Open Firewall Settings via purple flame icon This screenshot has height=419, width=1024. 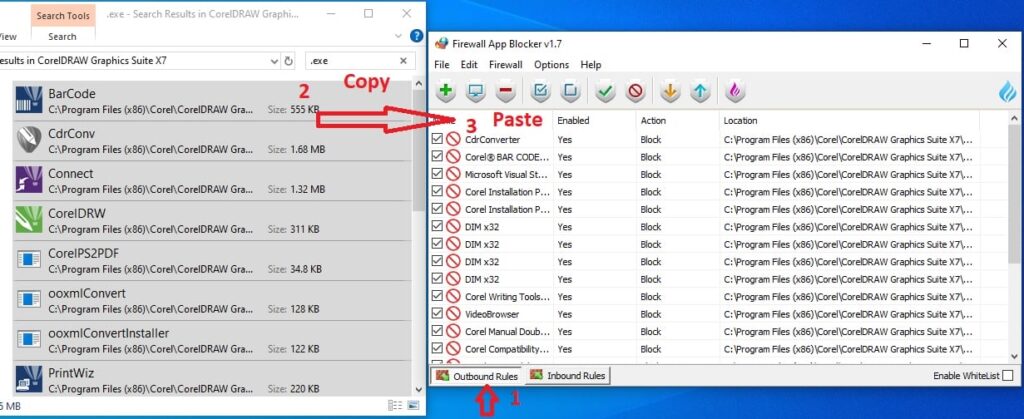[735, 91]
